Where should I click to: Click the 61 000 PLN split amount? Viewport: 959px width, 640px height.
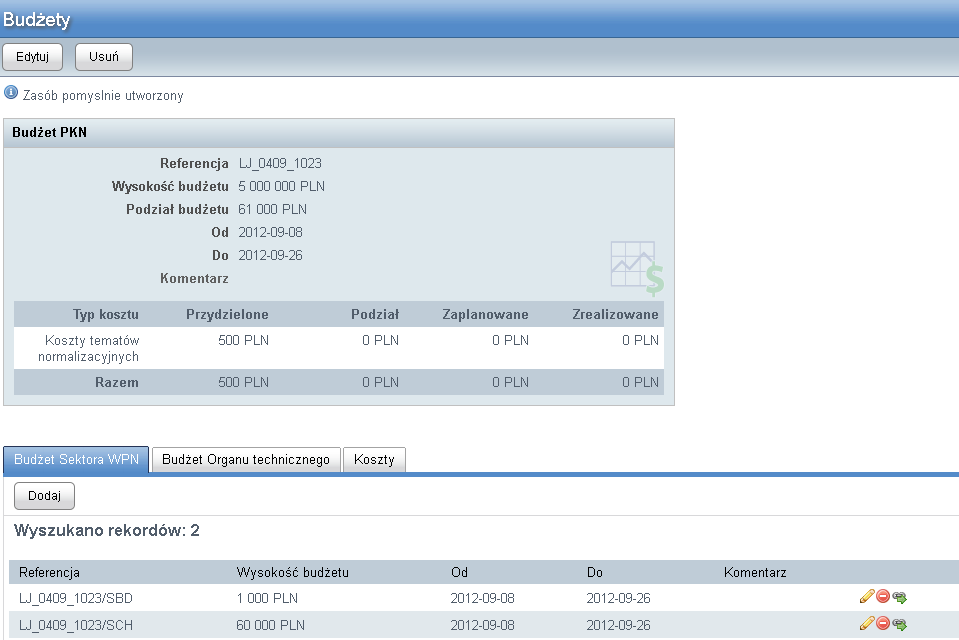273,209
